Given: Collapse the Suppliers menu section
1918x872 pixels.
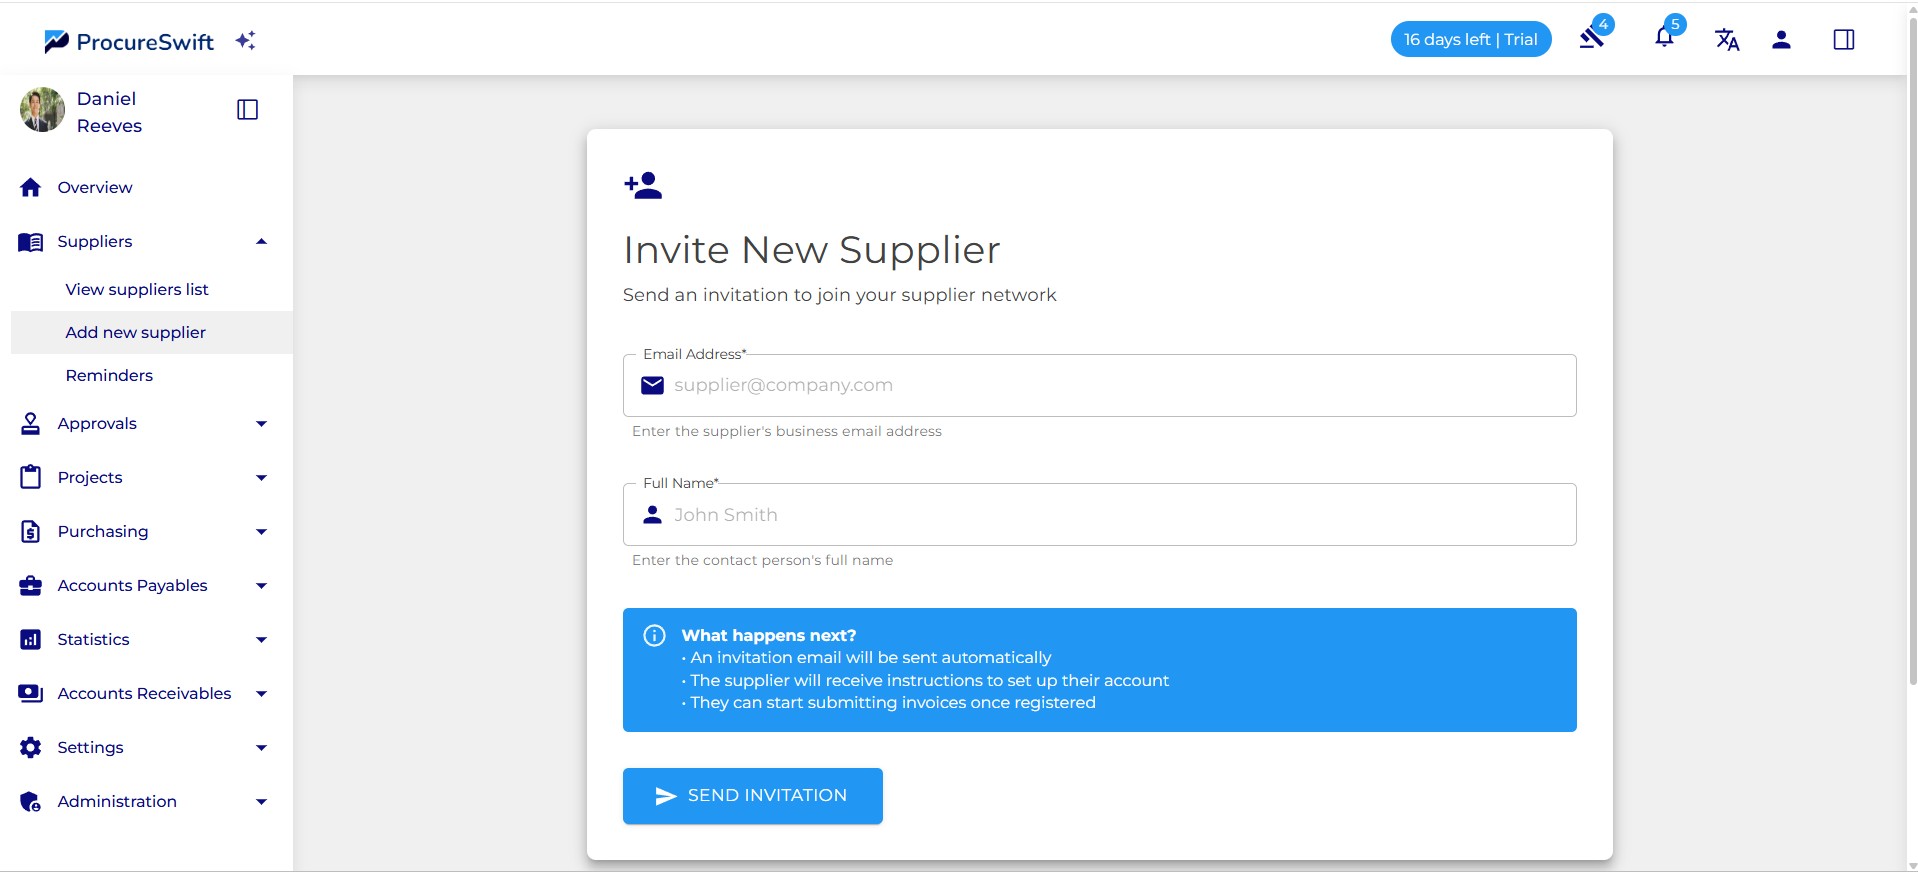Looking at the screenshot, I should coord(261,242).
